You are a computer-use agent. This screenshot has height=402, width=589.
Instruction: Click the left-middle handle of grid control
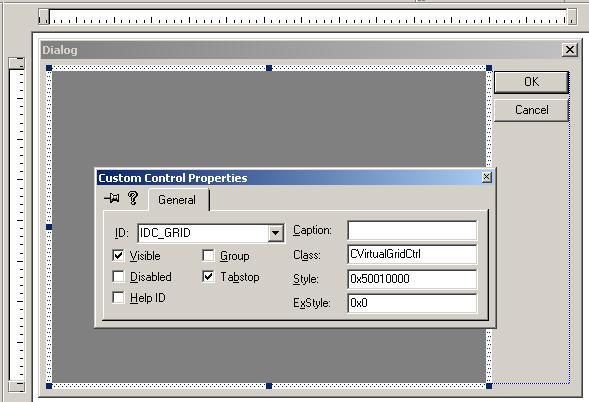49,227
